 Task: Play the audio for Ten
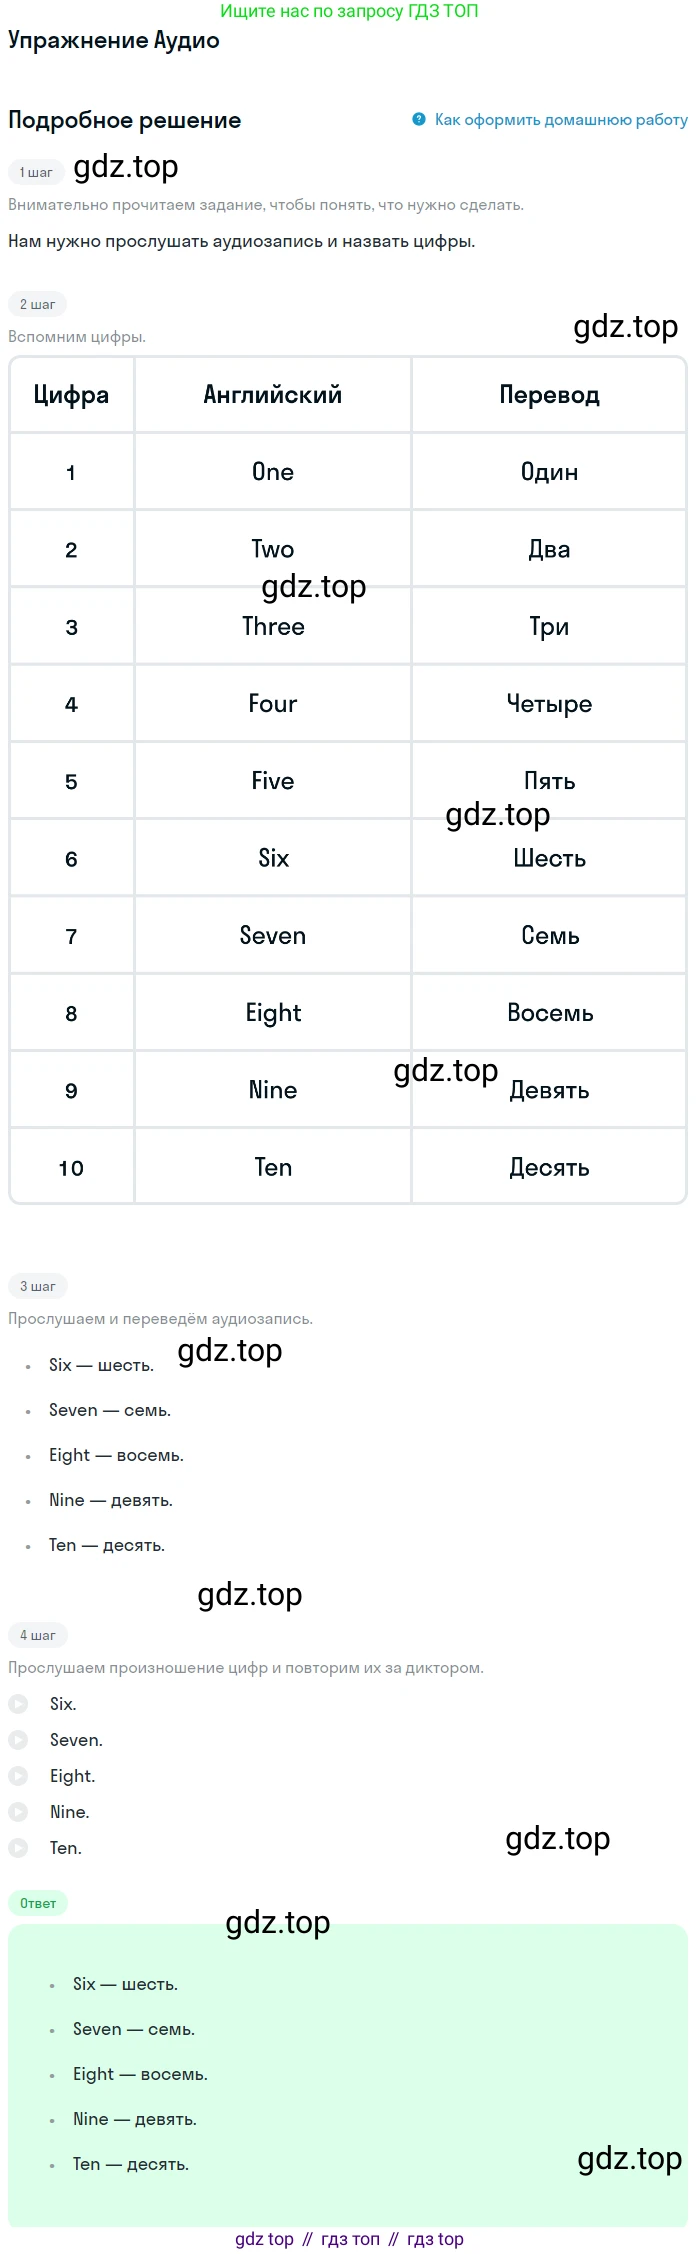[18, 1847]
